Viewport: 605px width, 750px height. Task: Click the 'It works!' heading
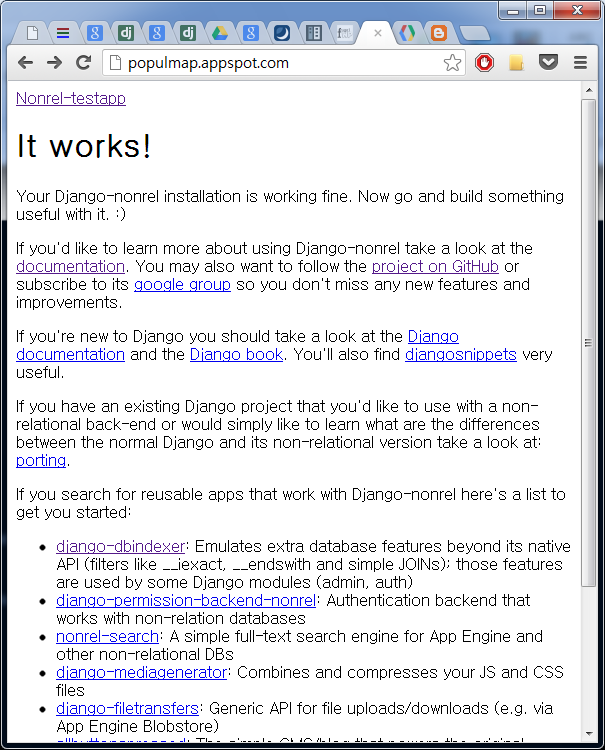[84, 146]
